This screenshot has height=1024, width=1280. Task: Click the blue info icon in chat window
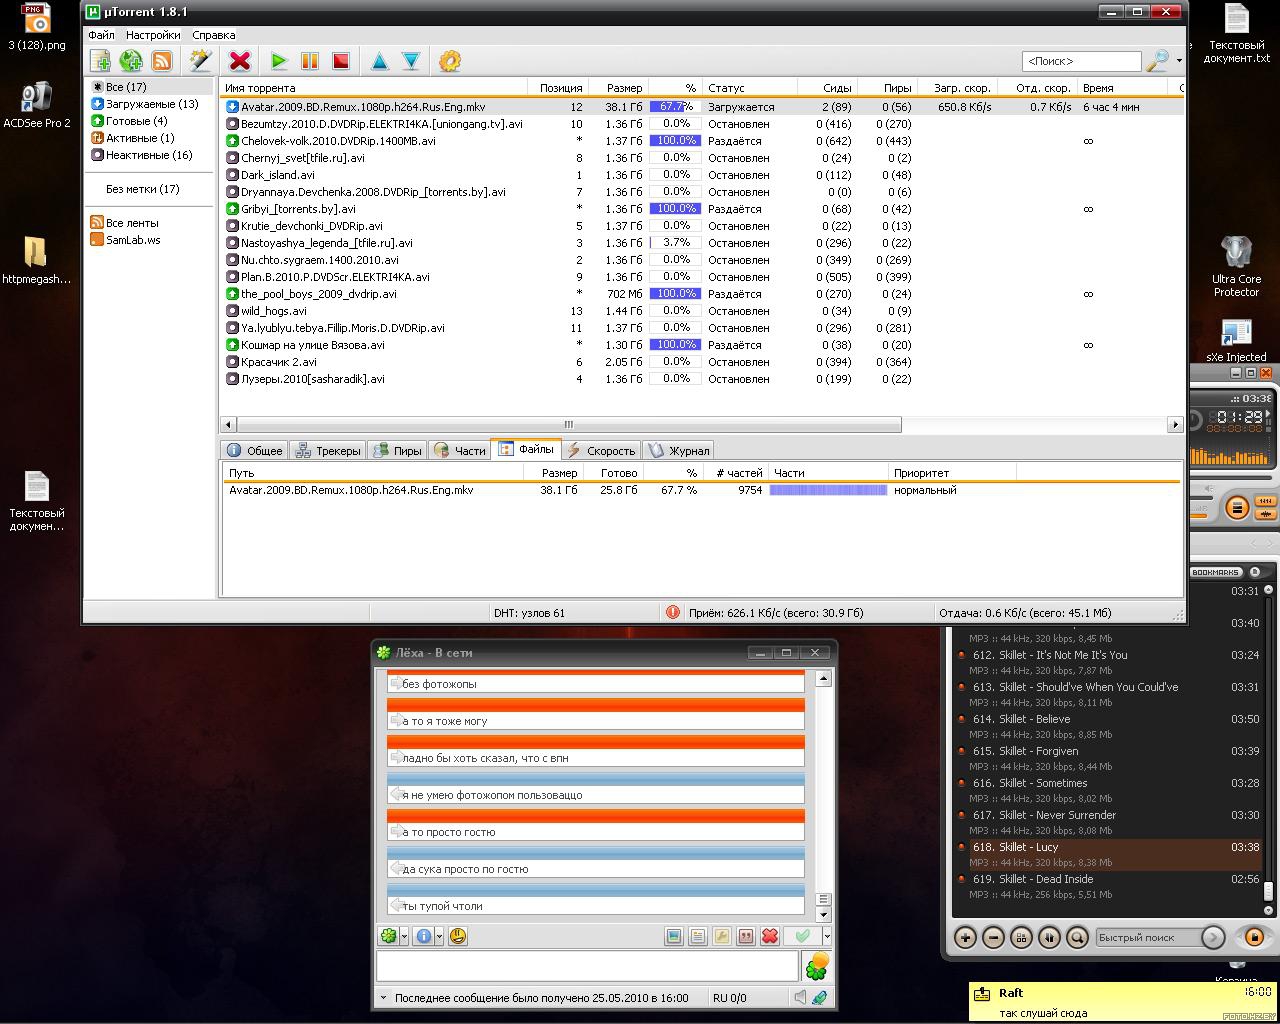pyautogui.click(x=423, y=936)
